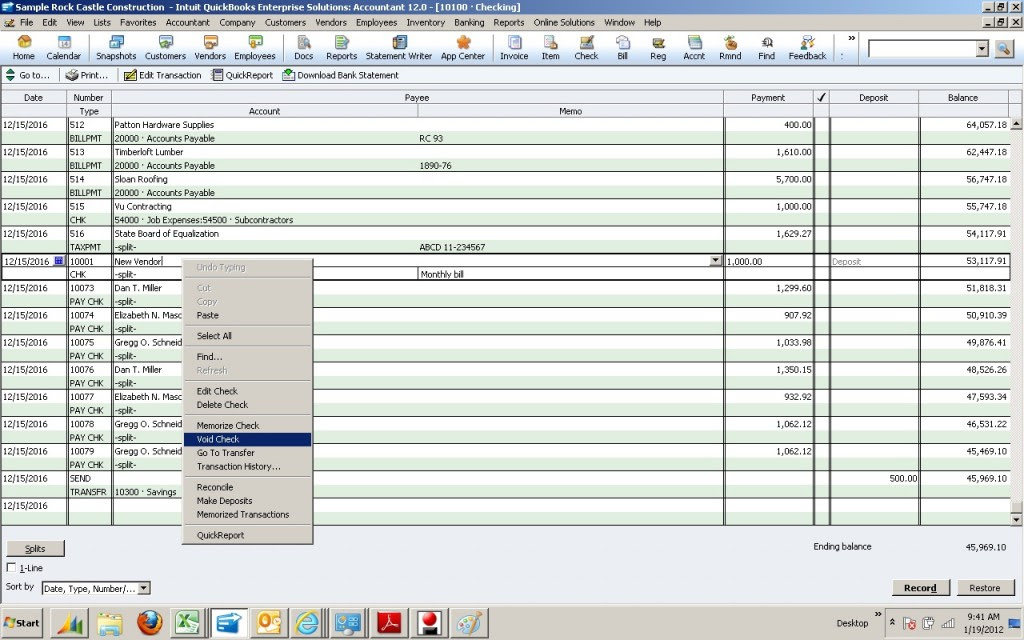
Task: Click the Windows Start button
Action: point(22,622)
